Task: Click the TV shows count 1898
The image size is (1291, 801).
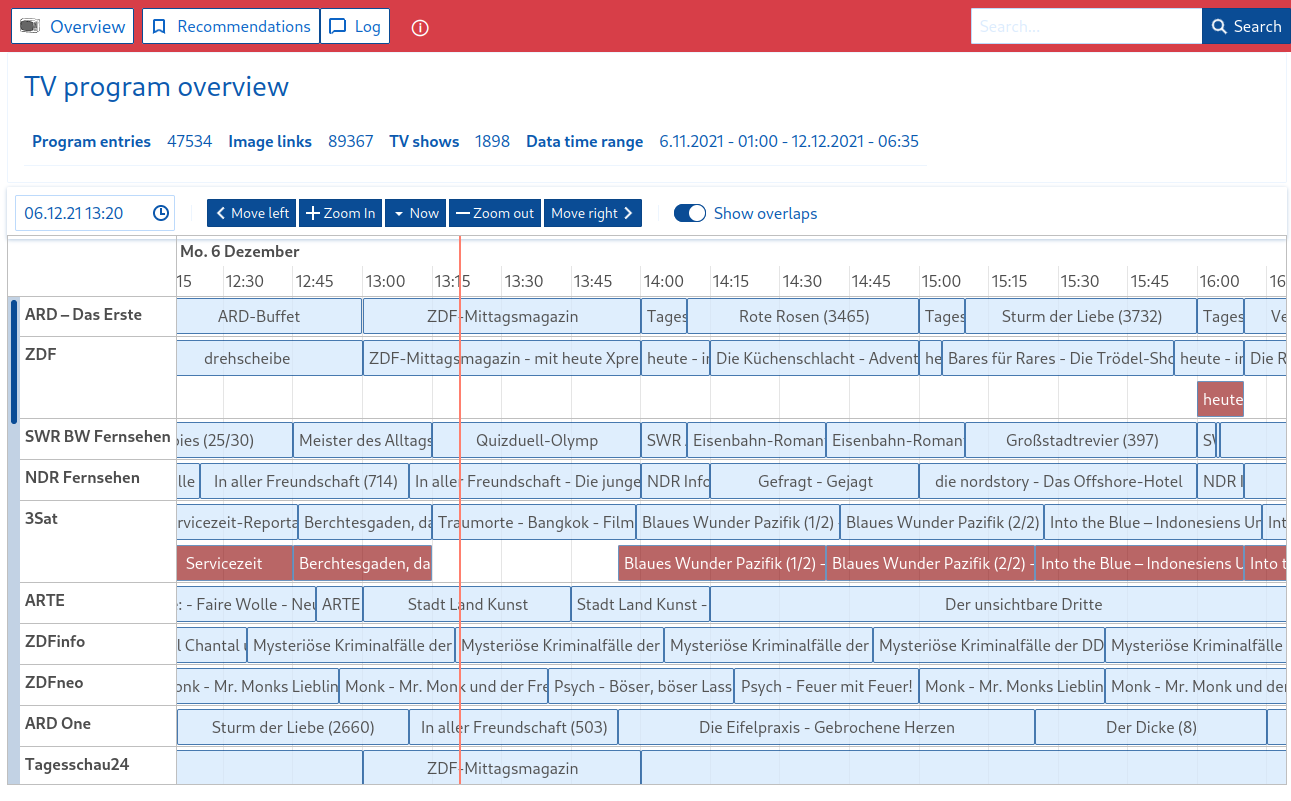Action: 492,141
